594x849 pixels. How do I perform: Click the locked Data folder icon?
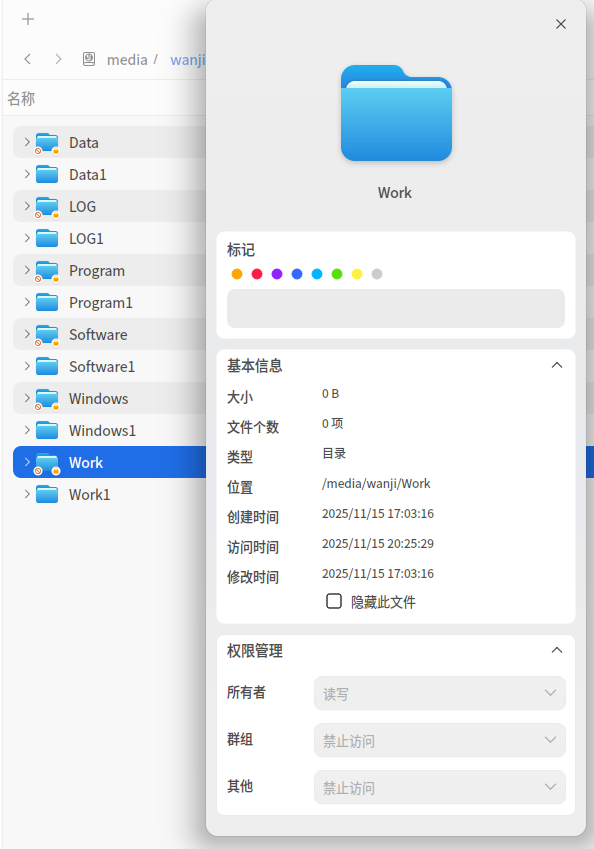pos(47,143)
